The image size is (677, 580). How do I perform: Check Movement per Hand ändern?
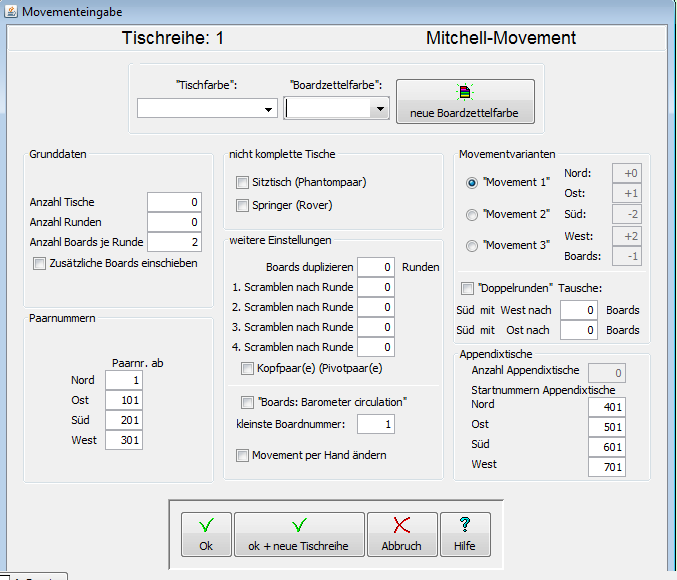[242, 455]
